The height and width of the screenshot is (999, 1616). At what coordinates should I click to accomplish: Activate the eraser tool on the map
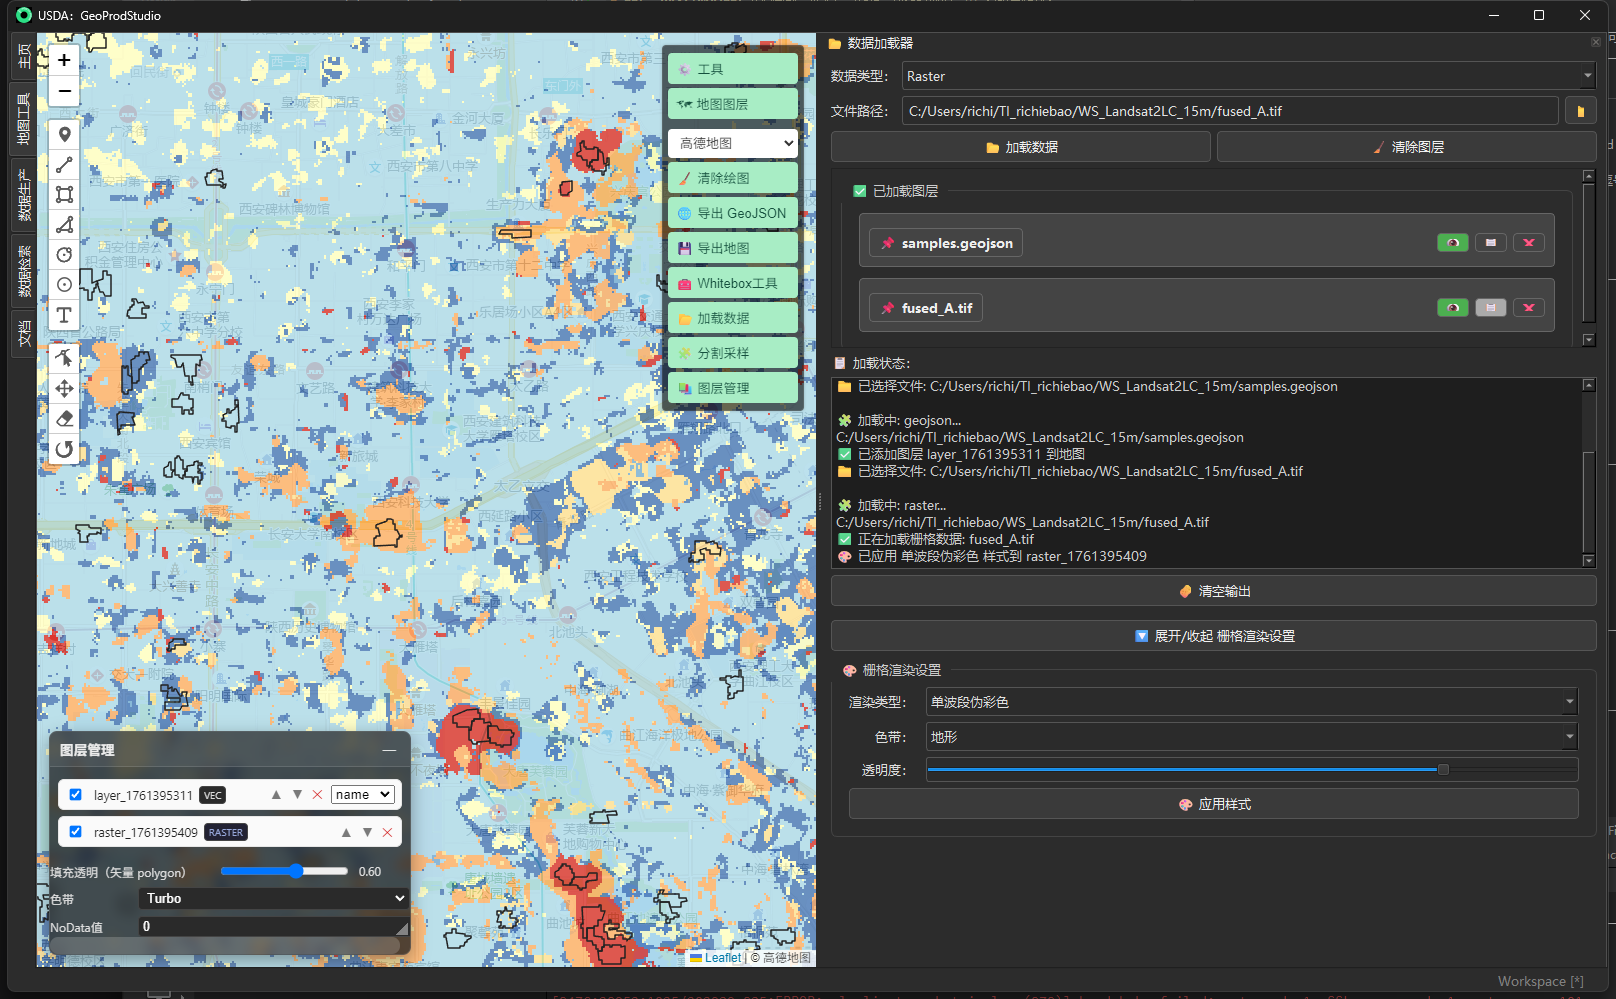pyautogui.click(x=64, y=418)
